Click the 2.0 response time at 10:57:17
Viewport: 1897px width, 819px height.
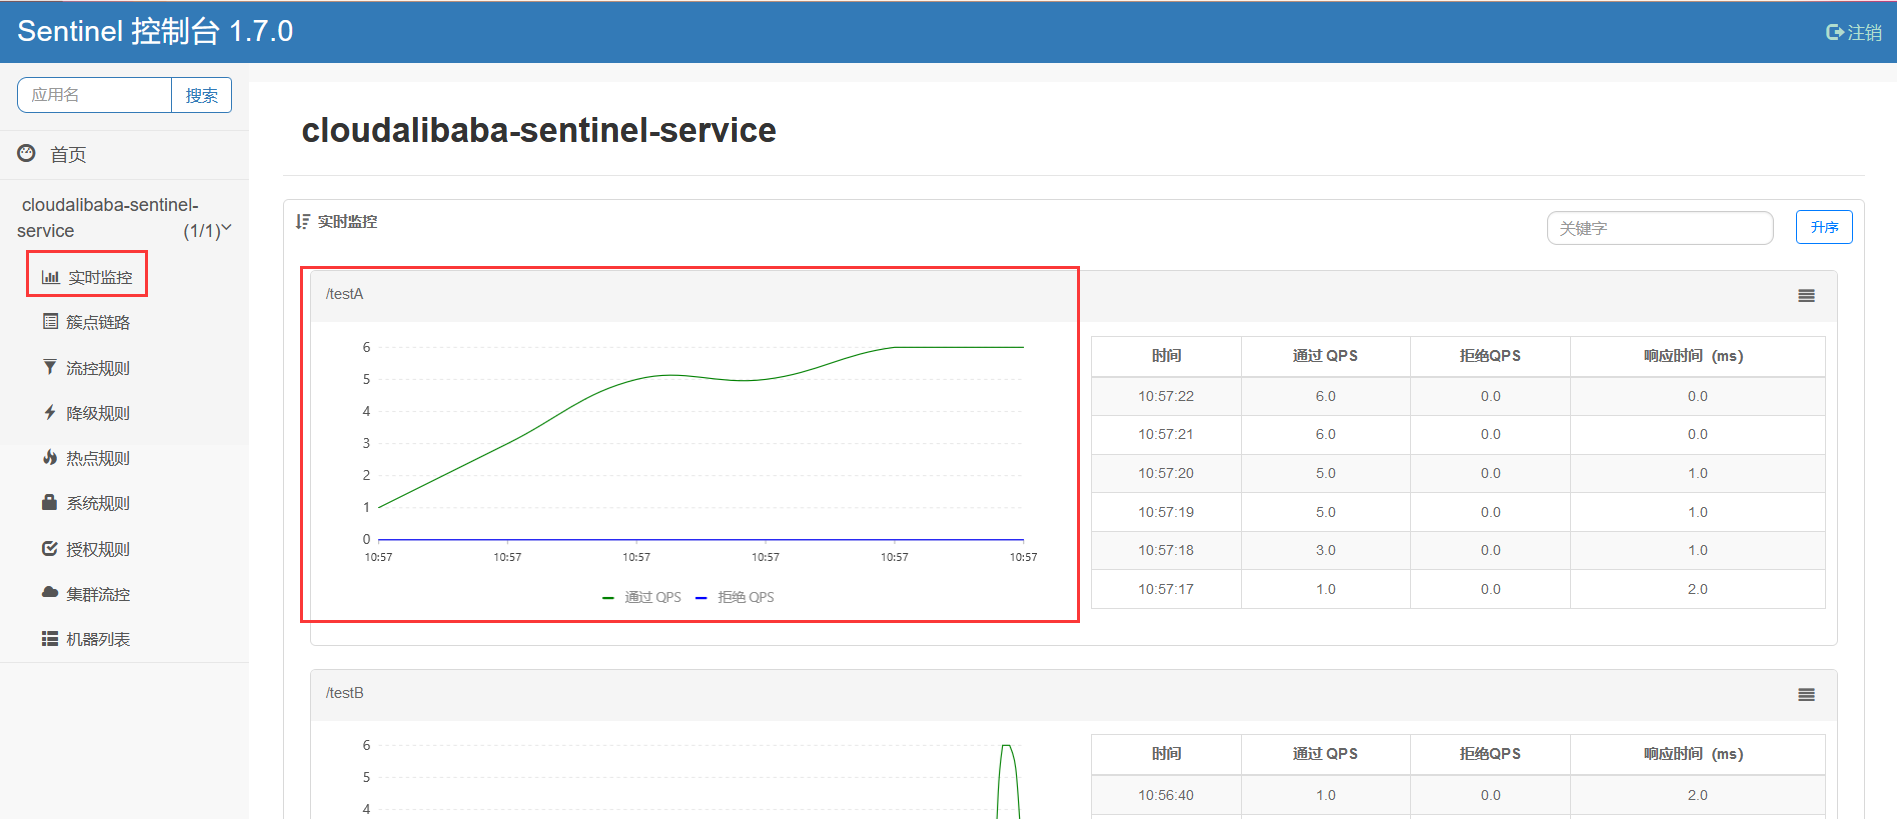pos(1697,589)
